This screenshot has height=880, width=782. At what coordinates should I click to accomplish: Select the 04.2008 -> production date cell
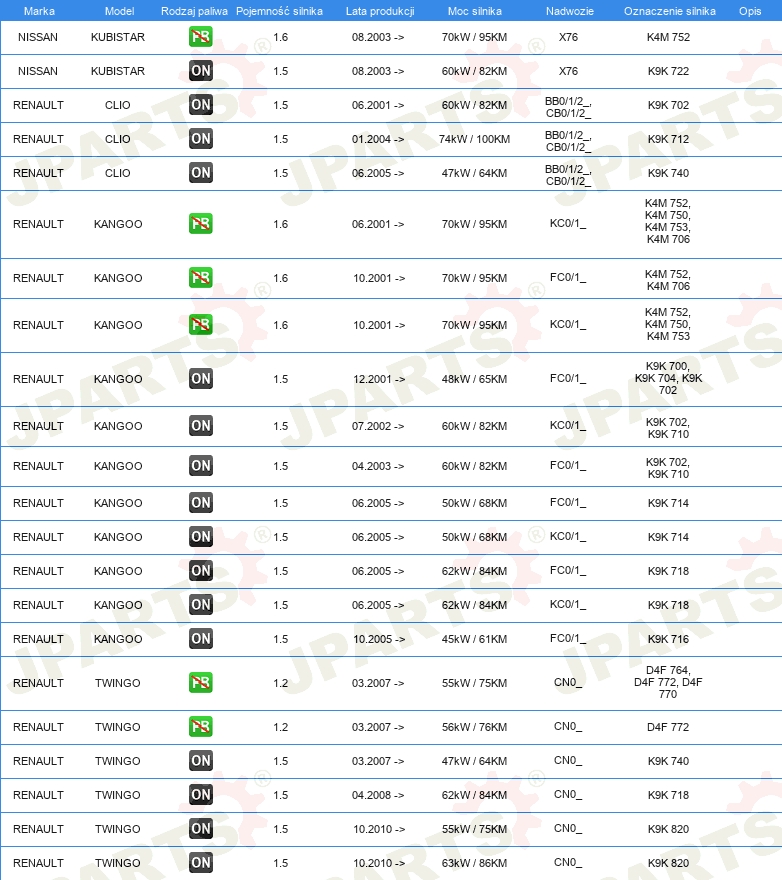point(378,795)
